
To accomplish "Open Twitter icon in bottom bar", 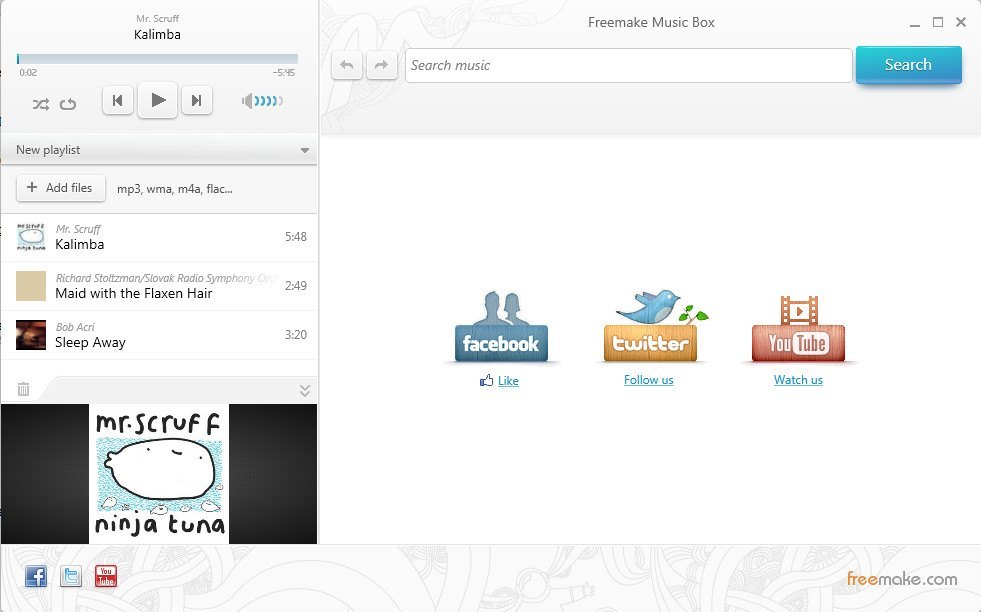I will coord(71,576).
